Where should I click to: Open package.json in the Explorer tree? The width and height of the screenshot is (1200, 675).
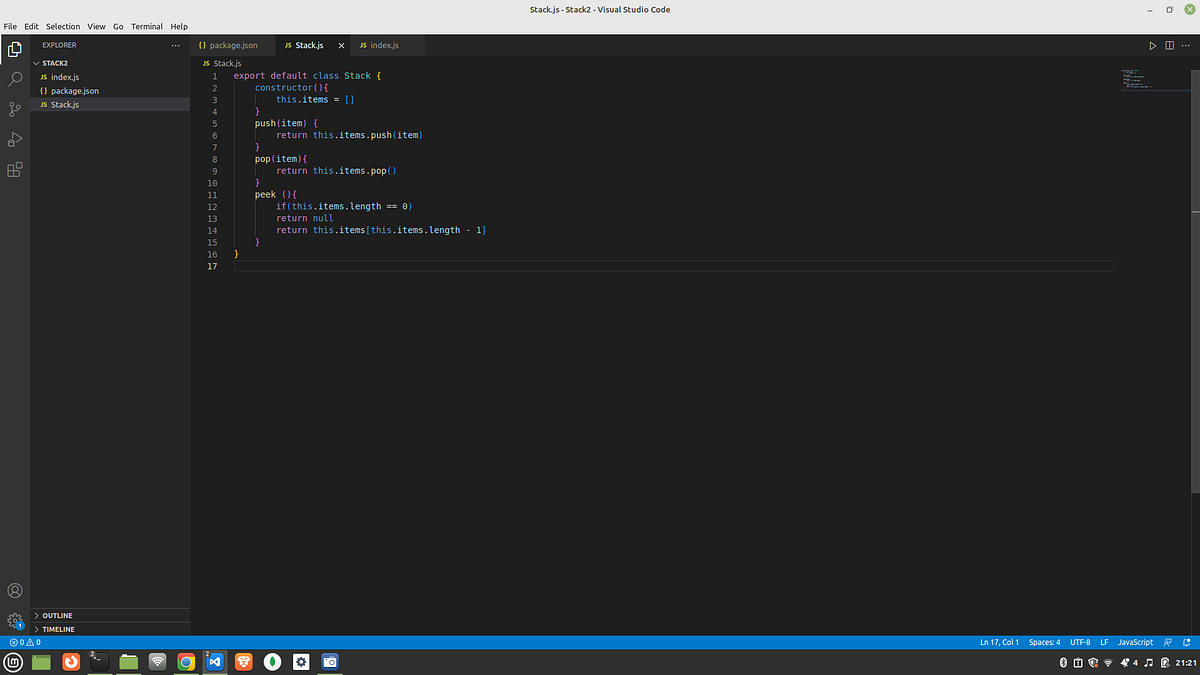pyautogui.click(x=110, y=91)
